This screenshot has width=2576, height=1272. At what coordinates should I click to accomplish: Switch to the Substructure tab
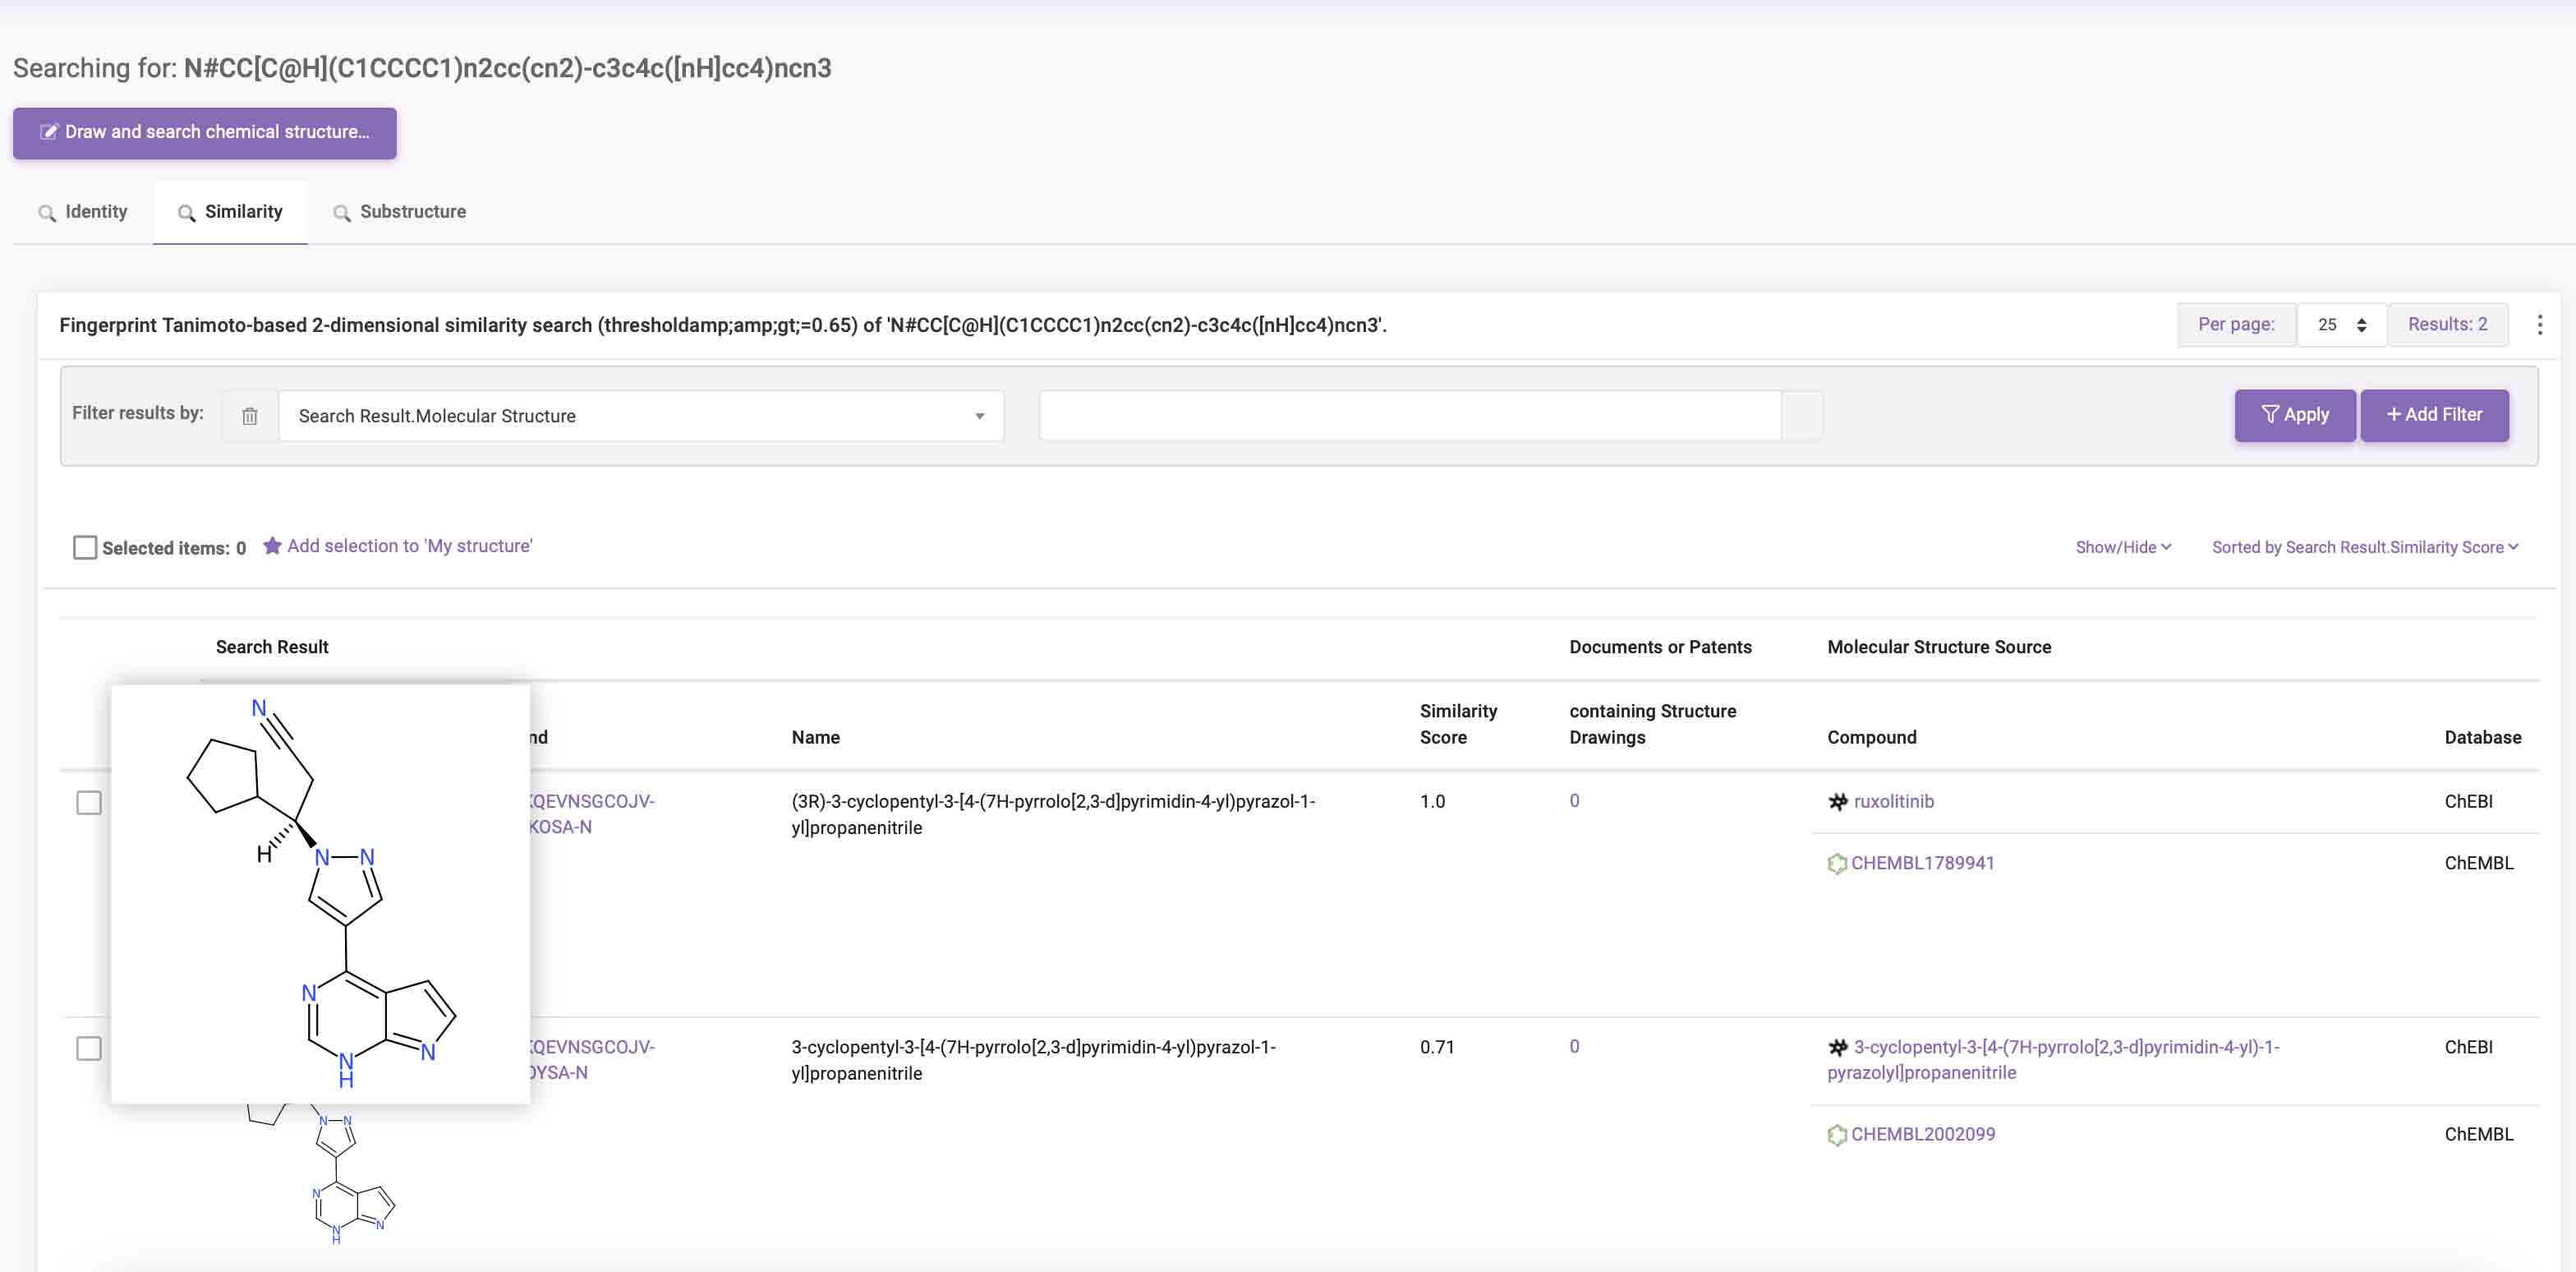pos(412,212)
